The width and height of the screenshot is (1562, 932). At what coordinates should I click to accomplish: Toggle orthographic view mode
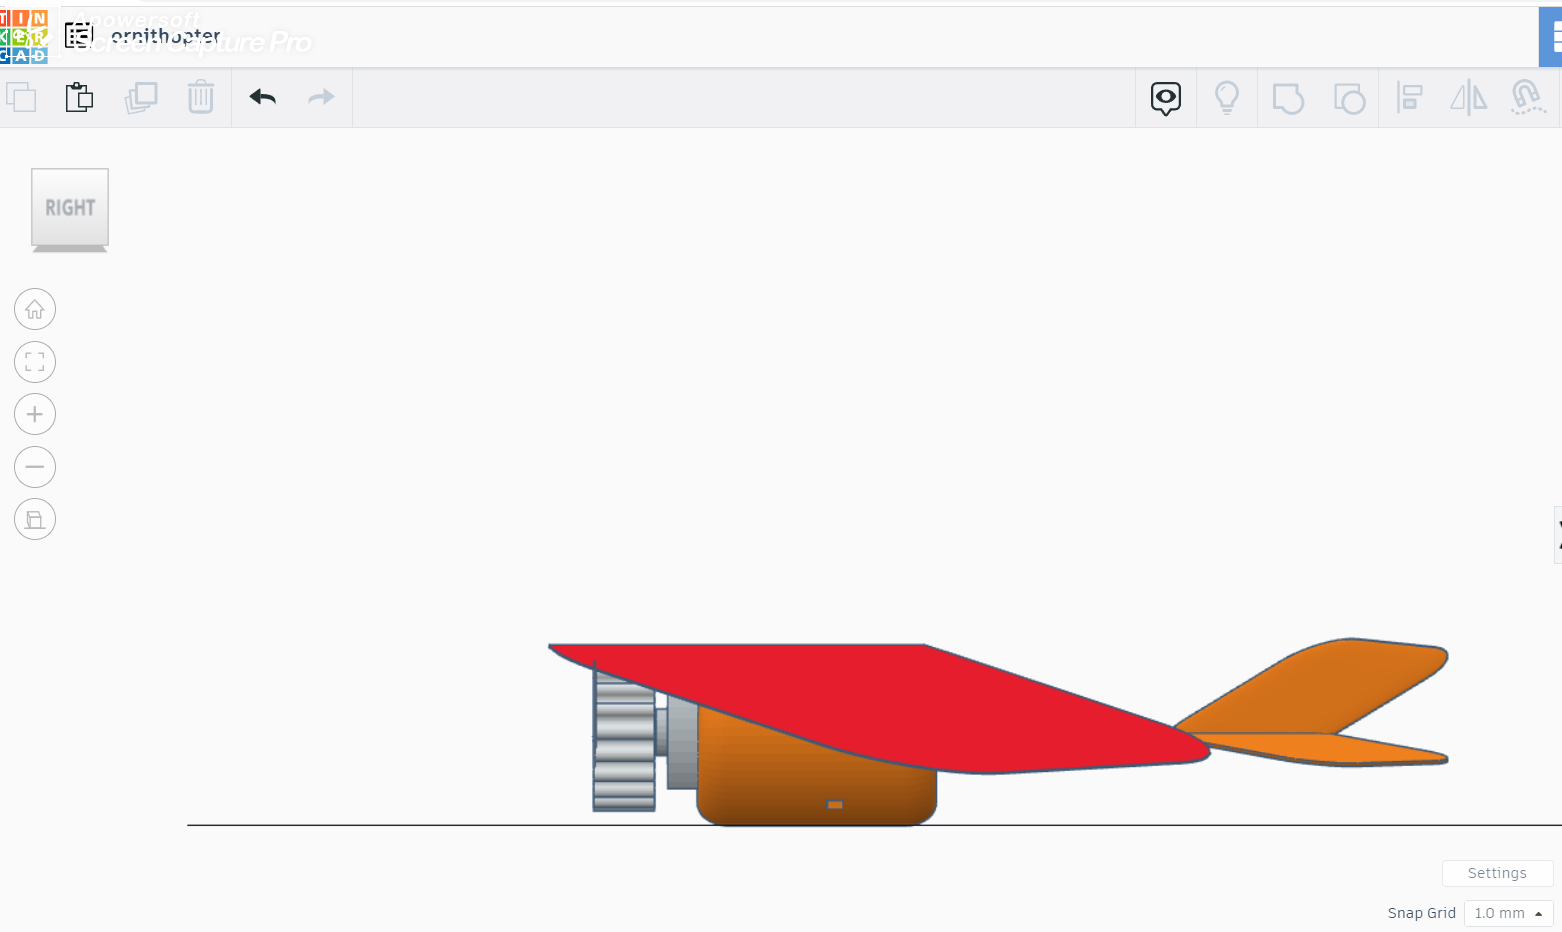[x=35, y=519]
